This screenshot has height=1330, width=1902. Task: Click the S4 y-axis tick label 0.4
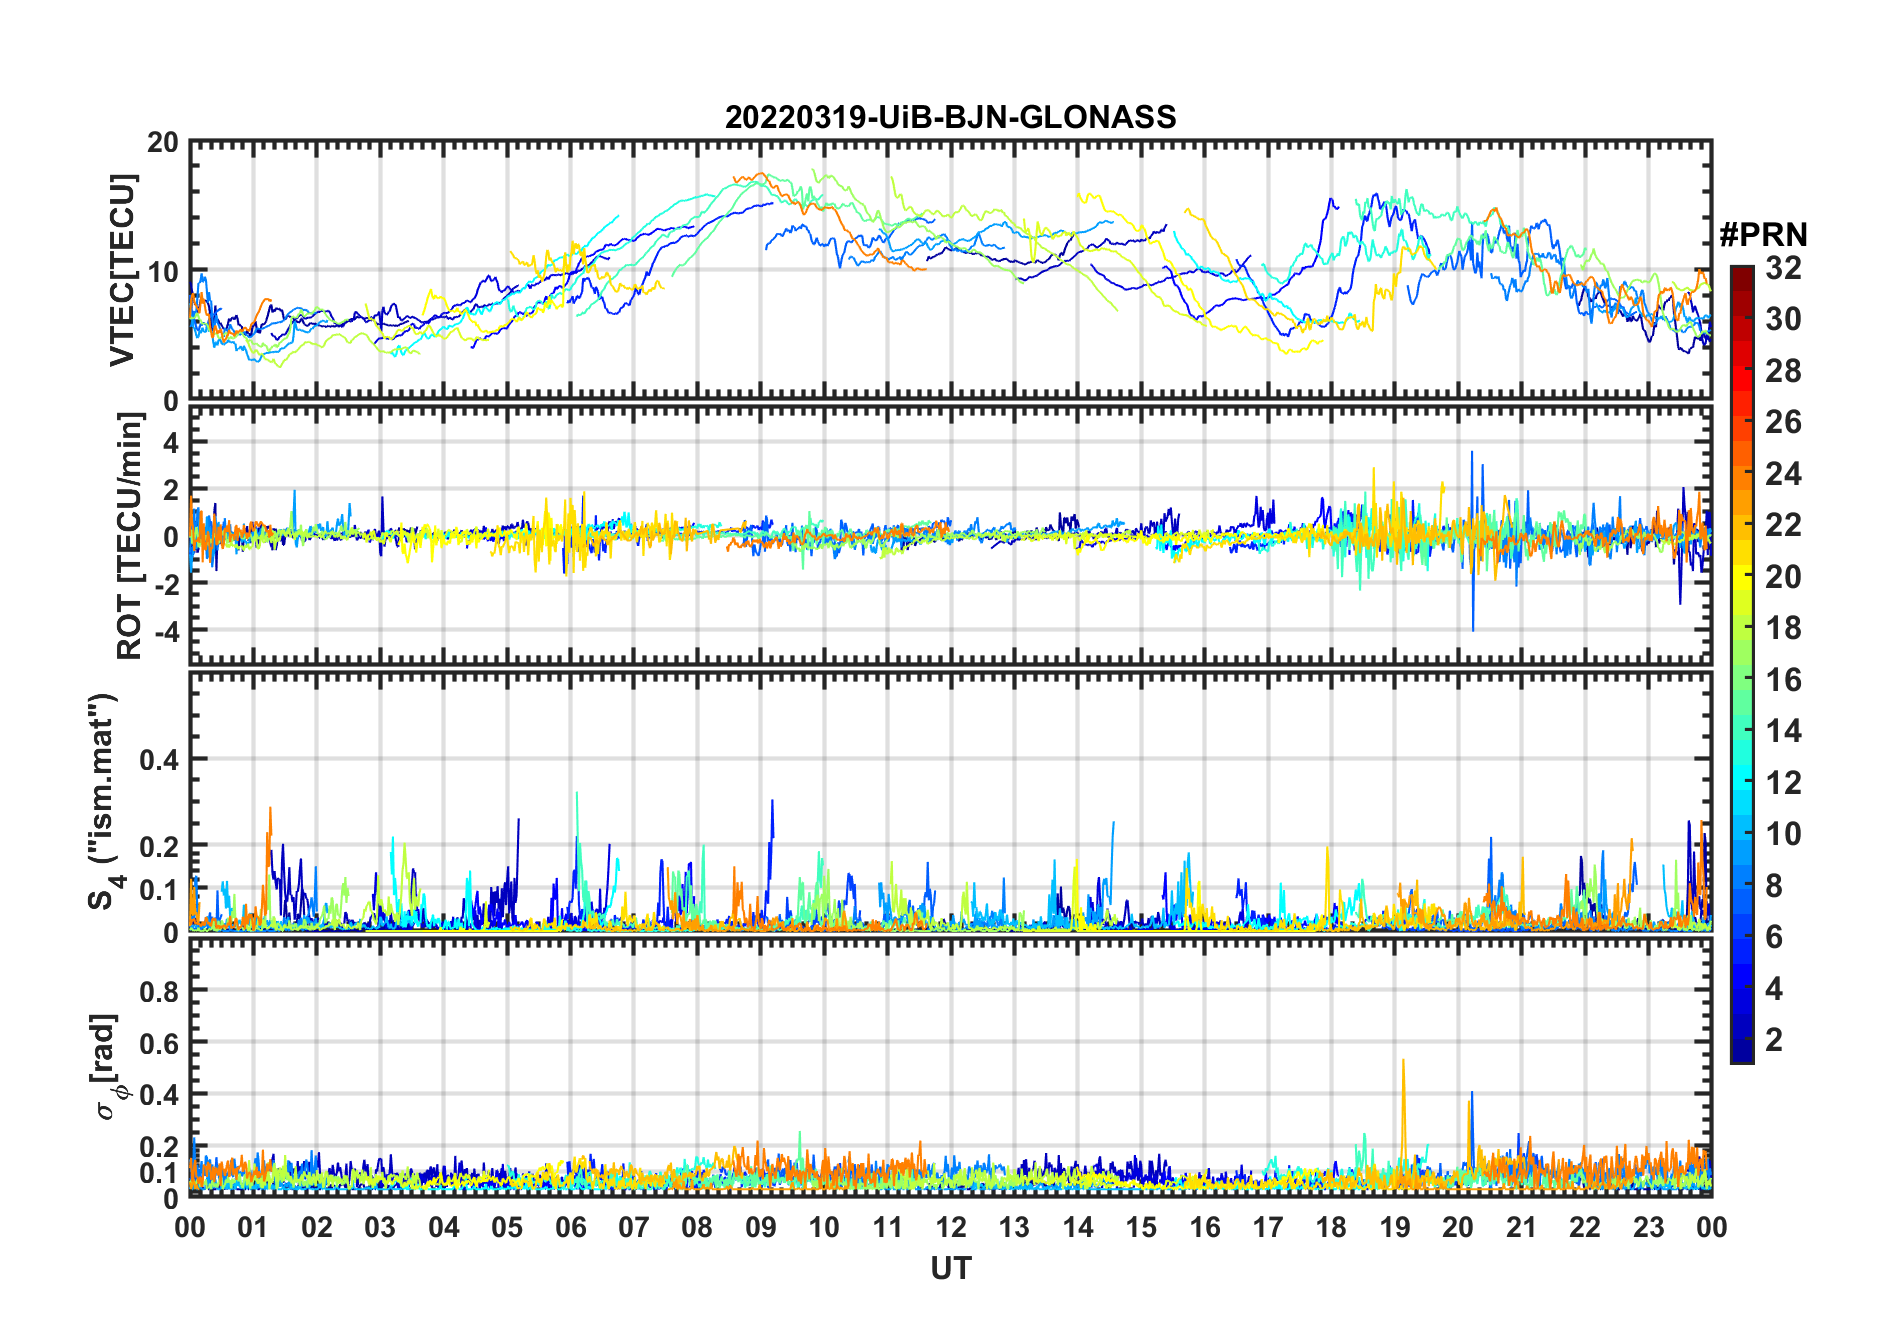159,759
